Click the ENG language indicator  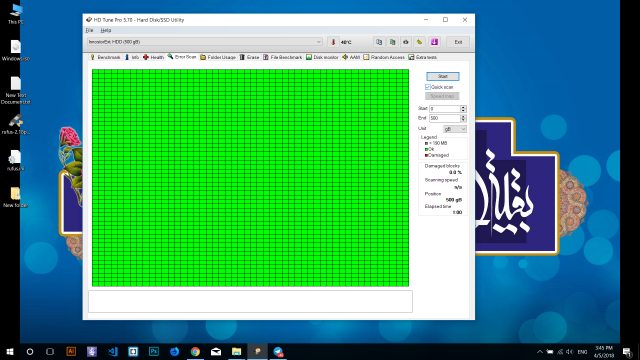point(583,352)
